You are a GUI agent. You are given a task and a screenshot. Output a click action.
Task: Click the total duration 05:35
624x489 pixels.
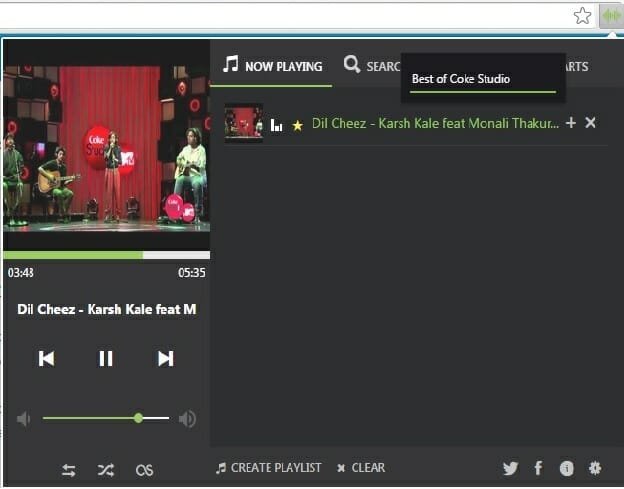pos(192,273)
